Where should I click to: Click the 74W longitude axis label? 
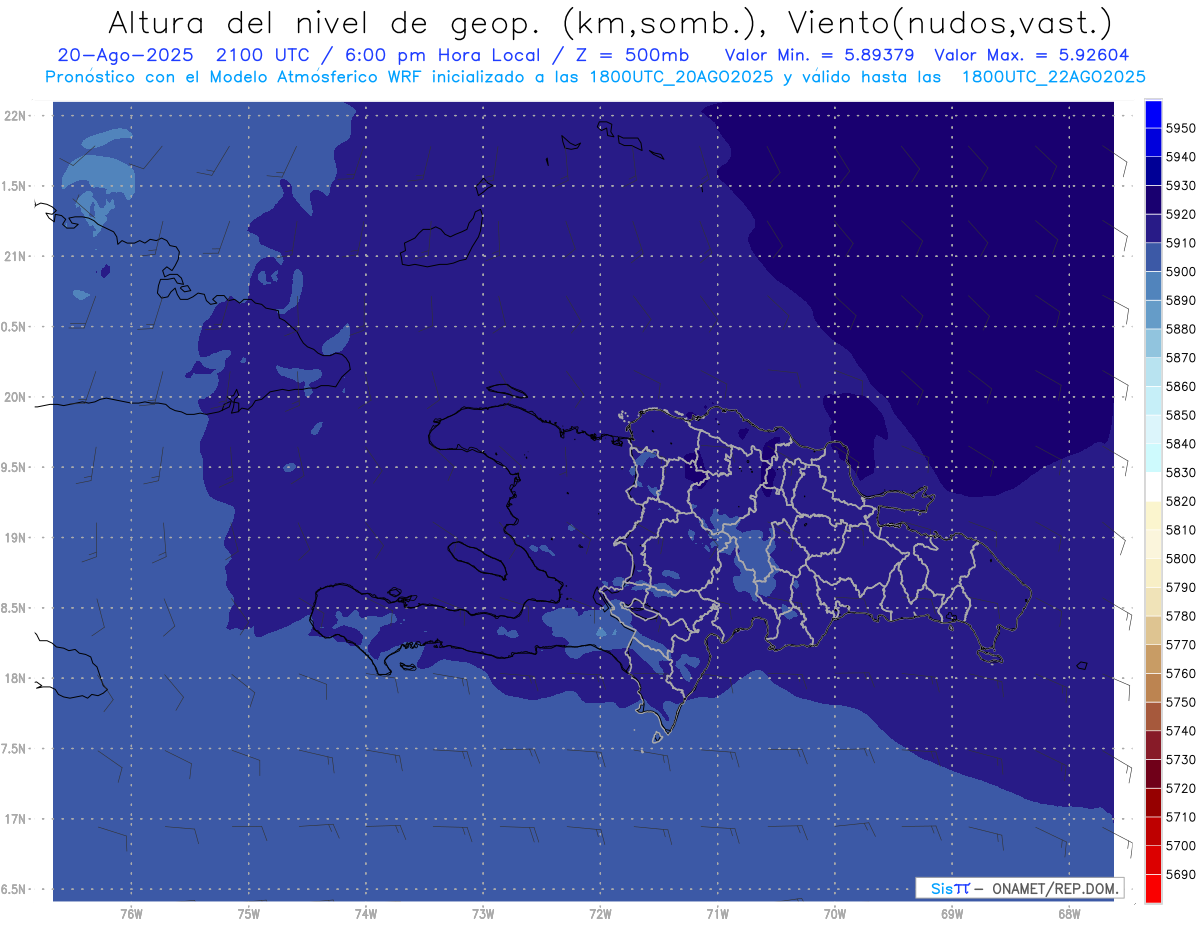click(x=366, y=913)
